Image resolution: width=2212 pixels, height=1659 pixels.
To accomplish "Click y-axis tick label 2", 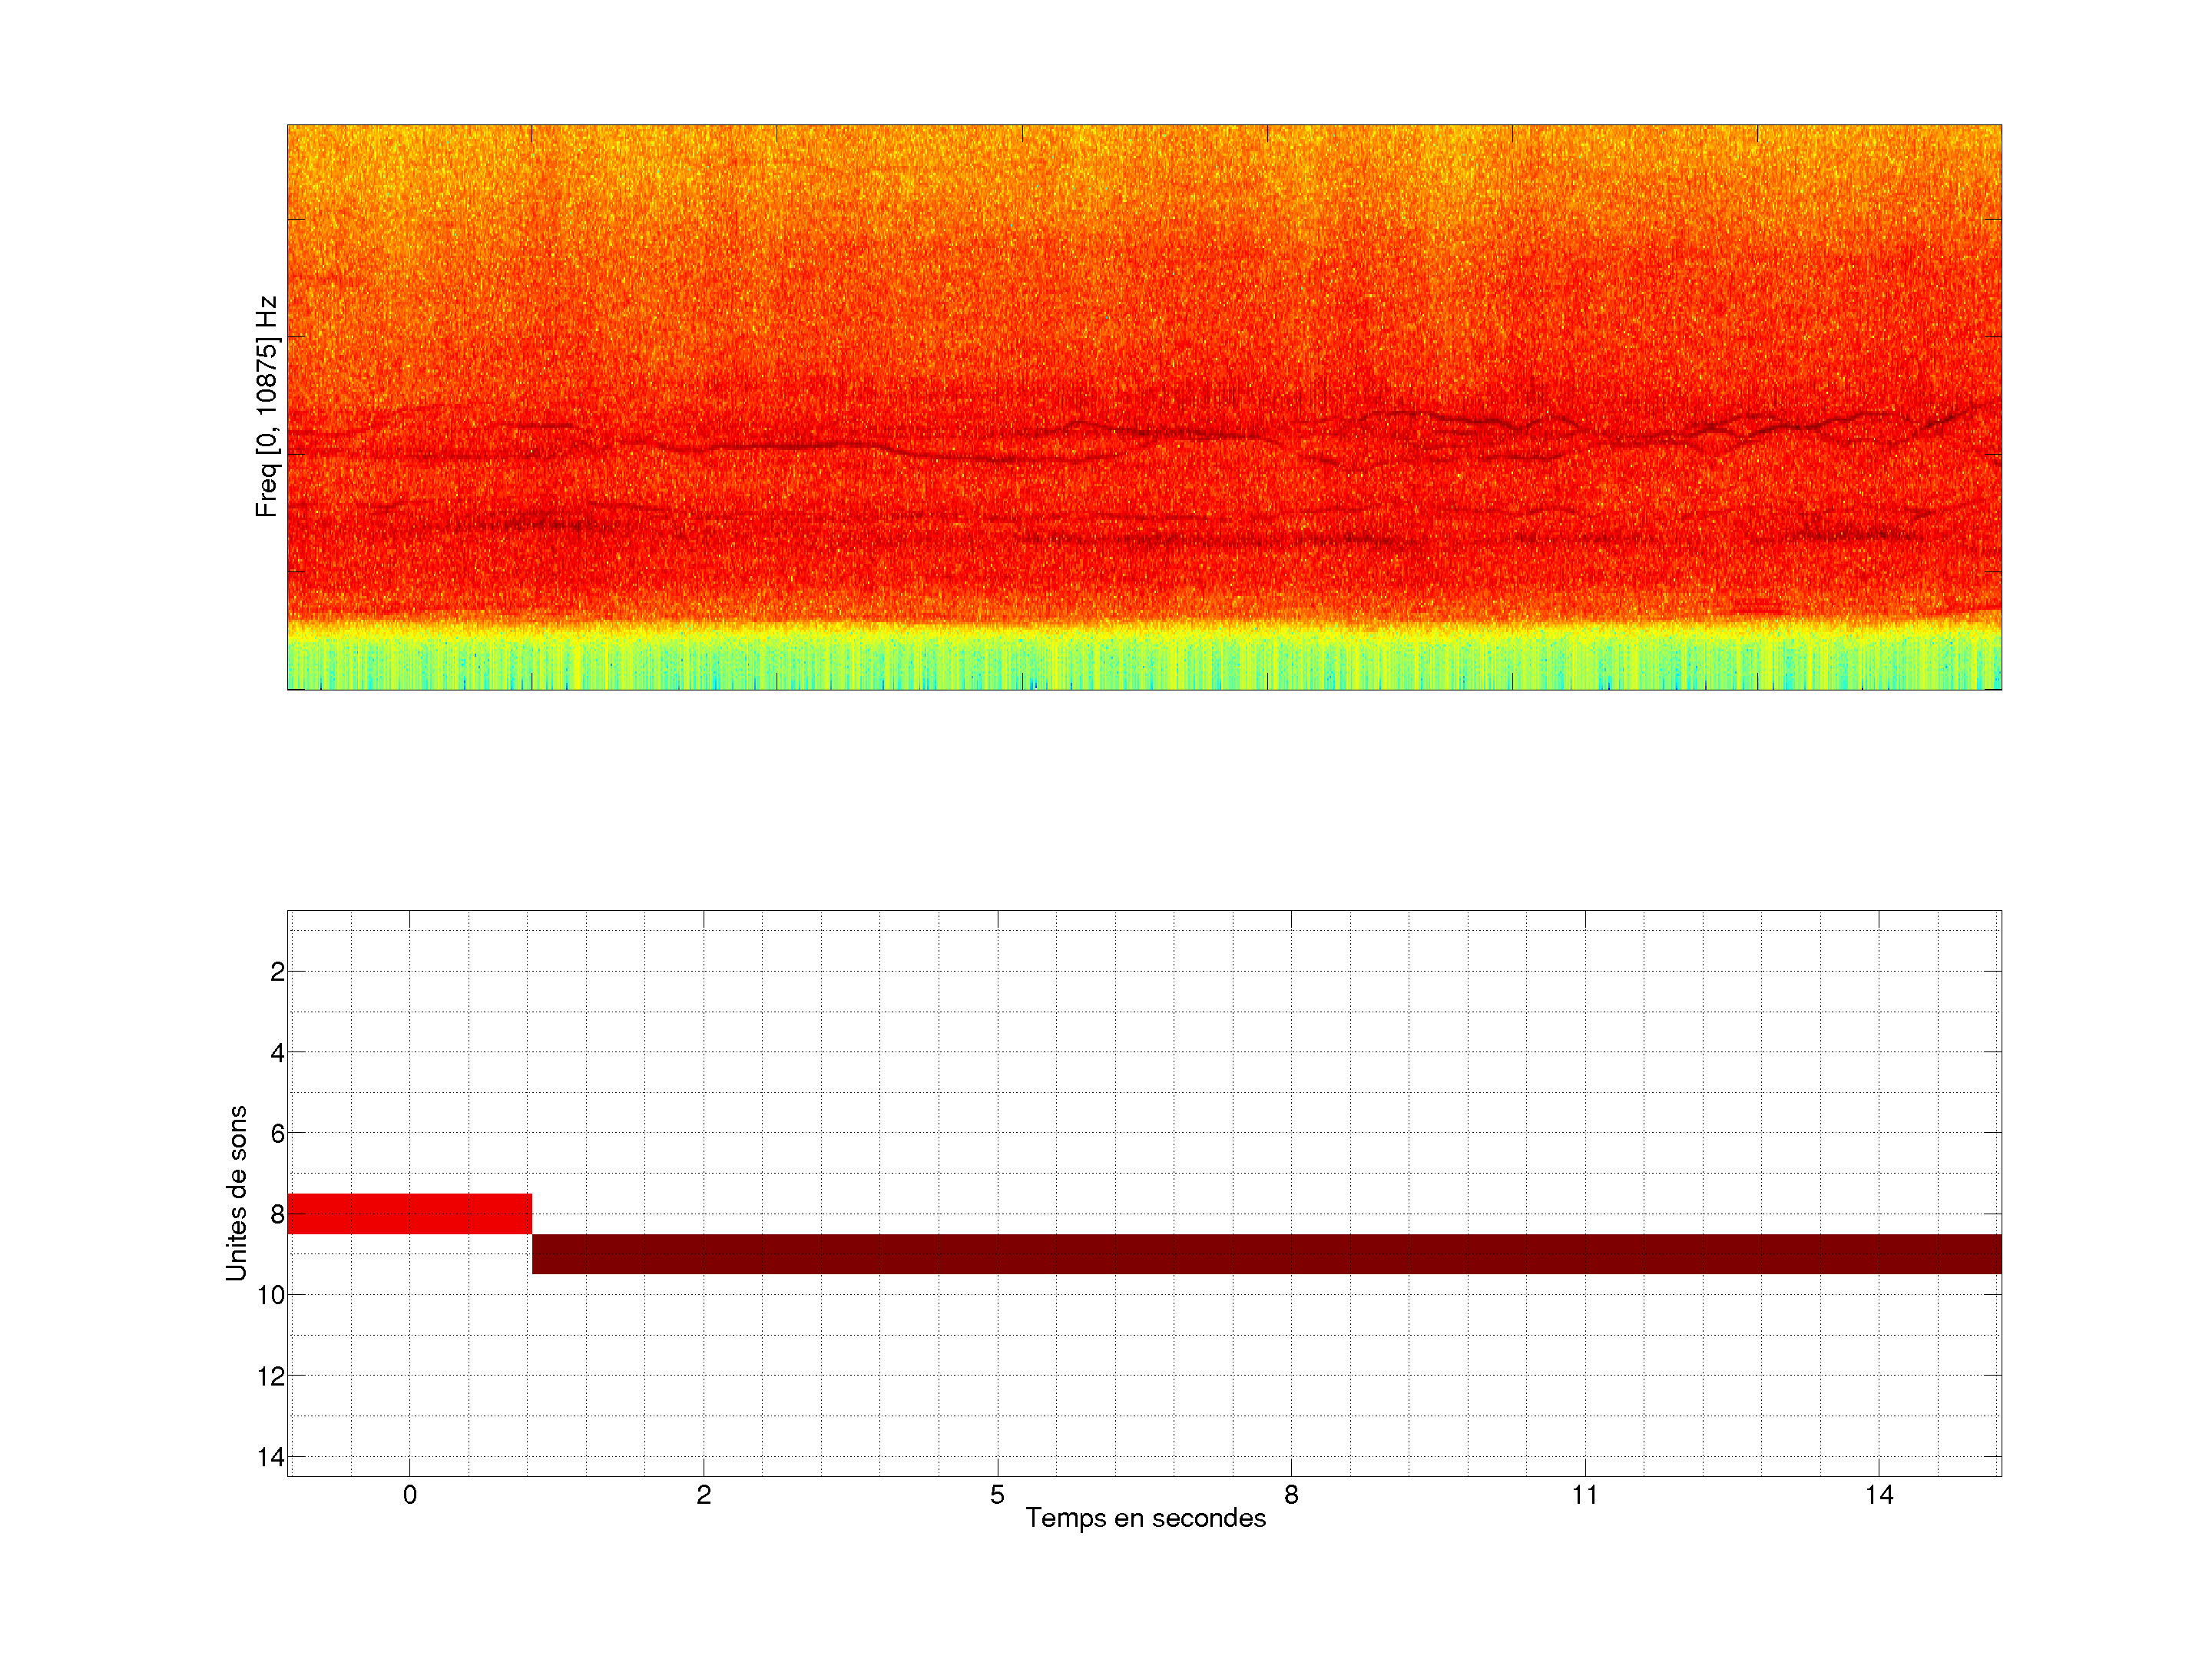I will pyautogui.click(x=277, y=972).
